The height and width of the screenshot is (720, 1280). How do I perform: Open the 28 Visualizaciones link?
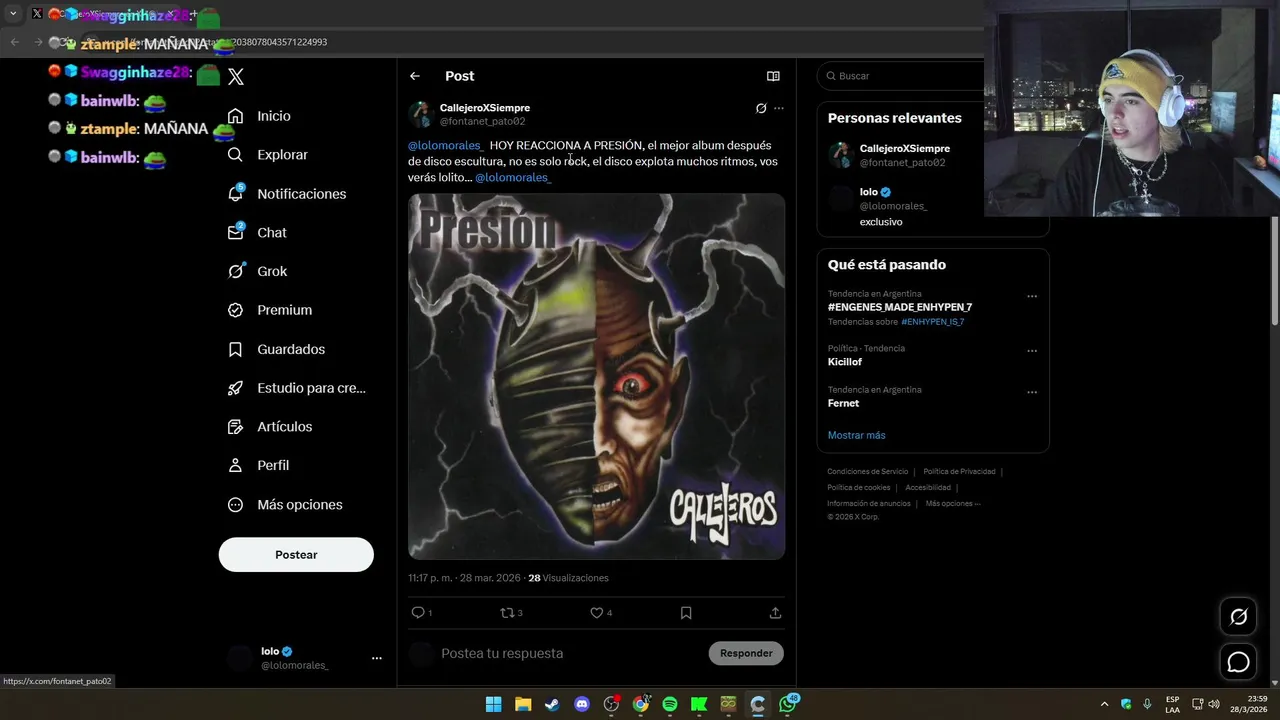click(568, 578)
